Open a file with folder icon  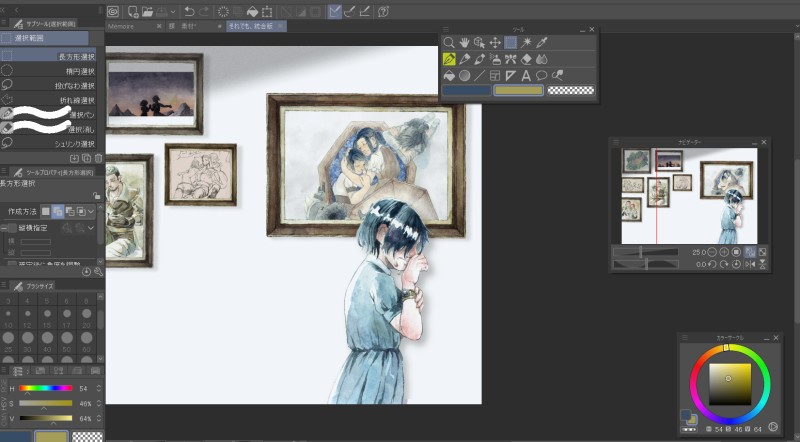[x=147, y=11]
